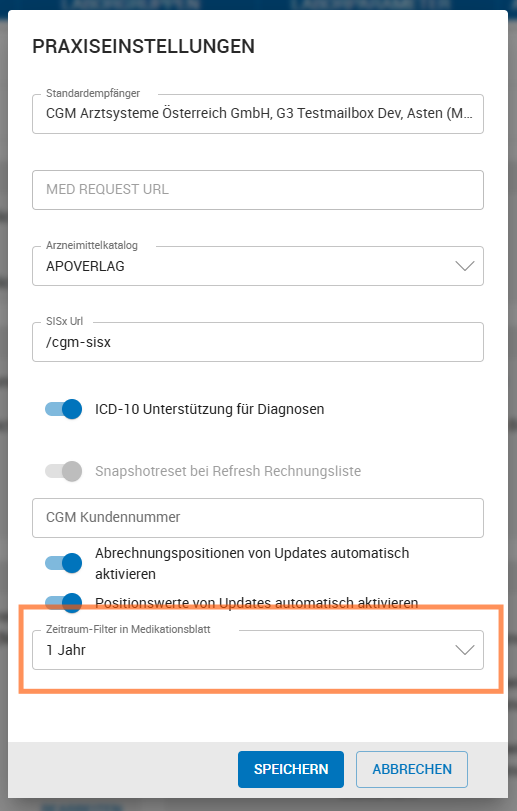
Task: Click the SPEICHERN button
Action: [x=291, y=769]
